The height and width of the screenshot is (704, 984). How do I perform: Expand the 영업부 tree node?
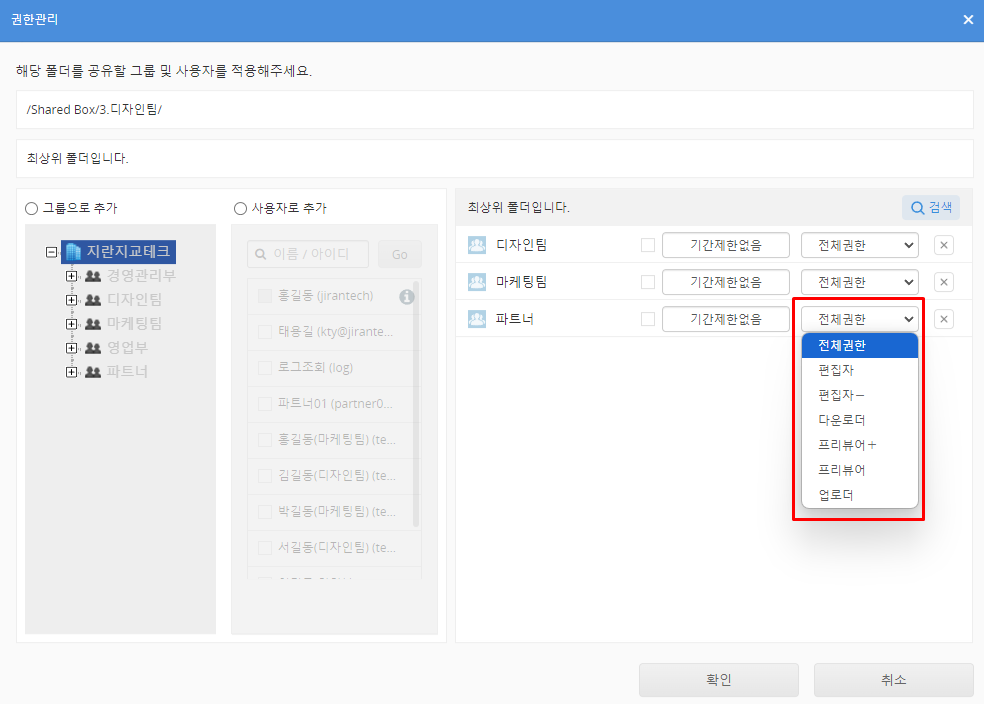coord(71,348)
